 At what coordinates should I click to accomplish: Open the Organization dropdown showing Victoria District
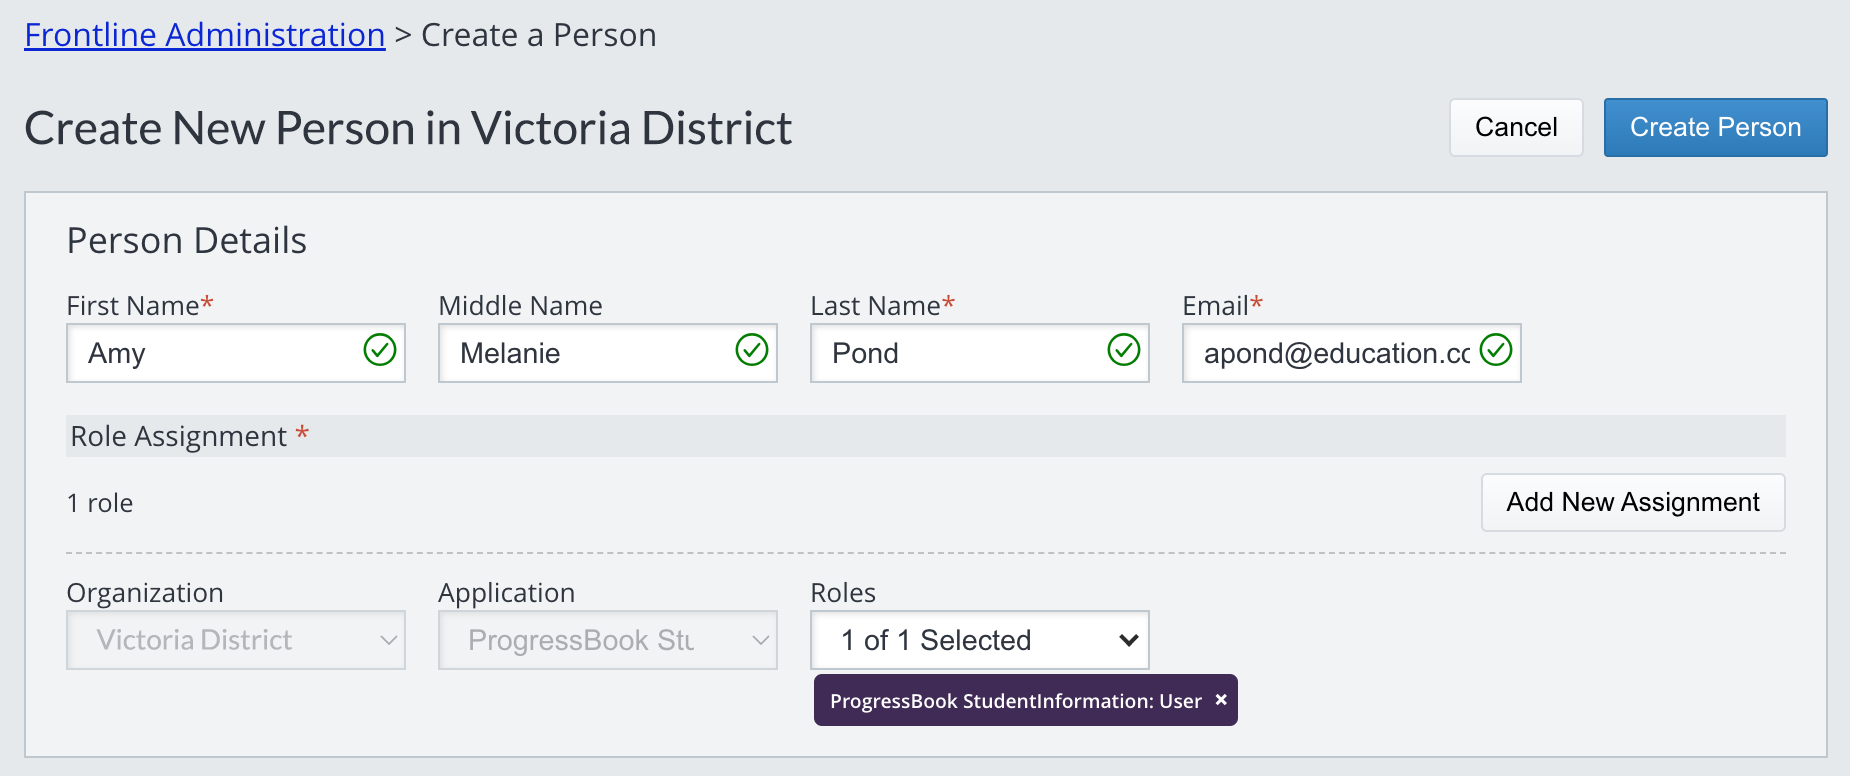pos(236,640)
